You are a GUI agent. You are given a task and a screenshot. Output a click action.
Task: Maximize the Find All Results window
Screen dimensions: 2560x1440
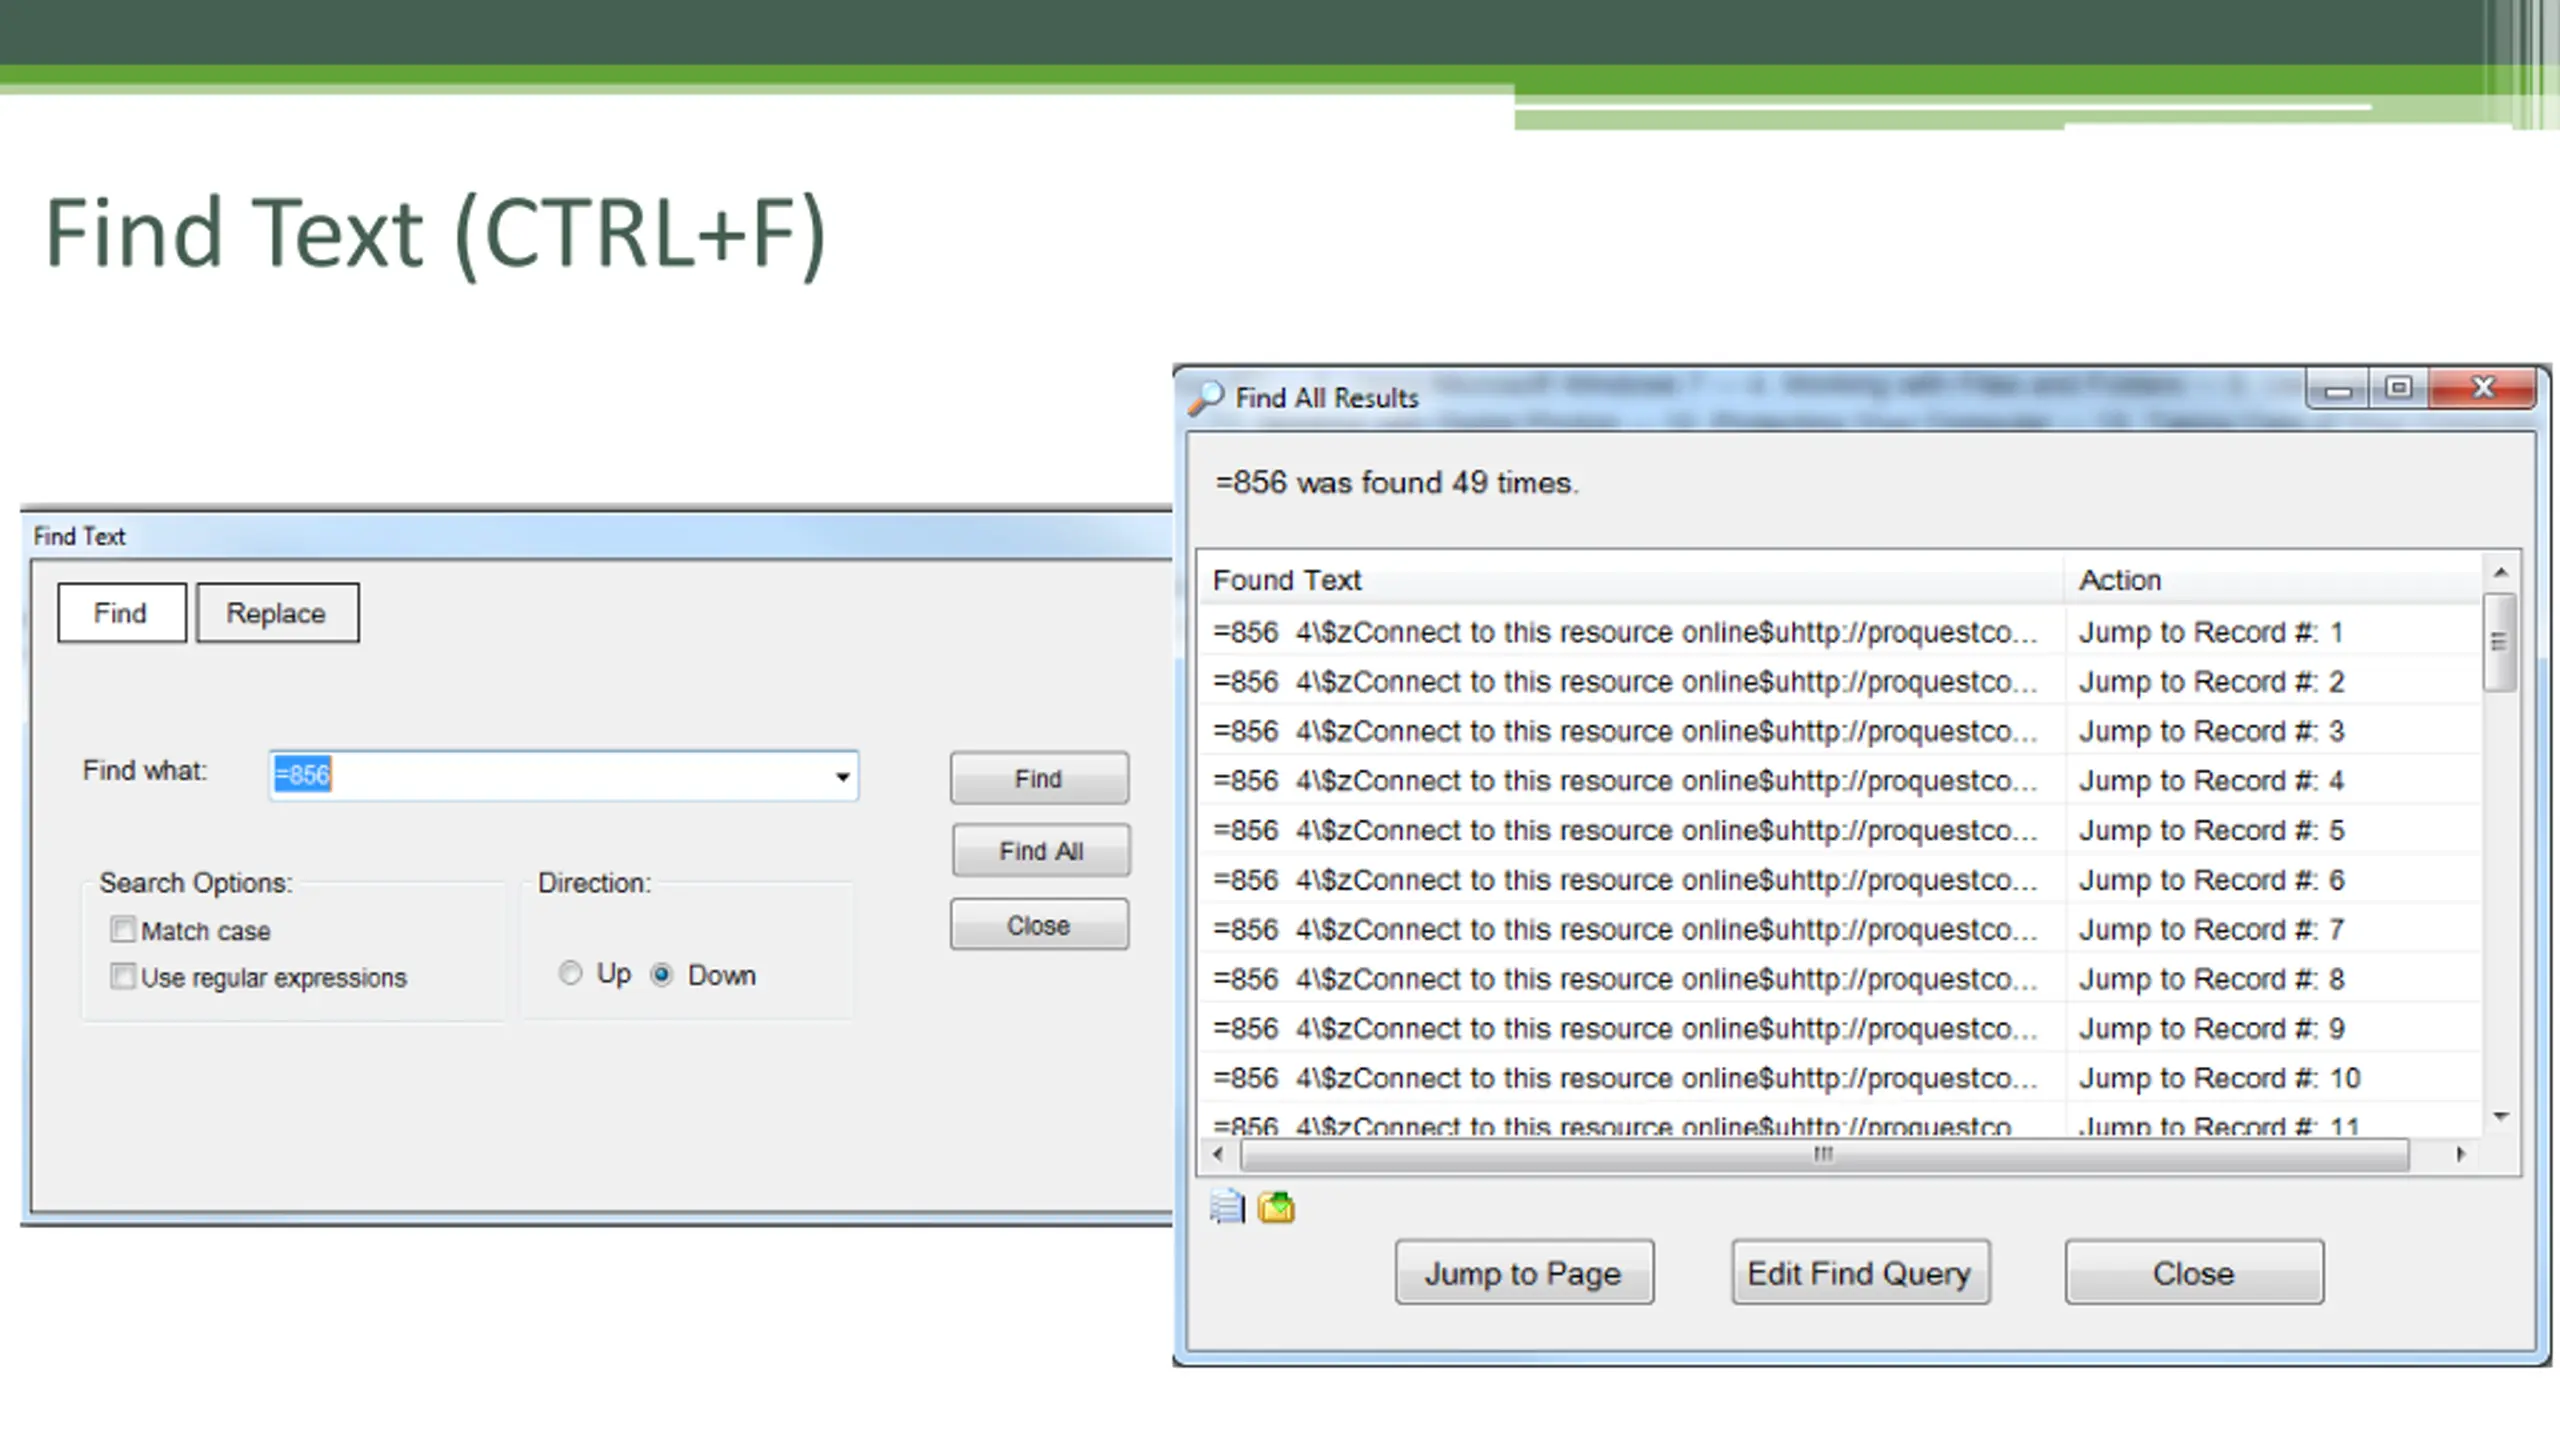click(x=2398, y=388)
